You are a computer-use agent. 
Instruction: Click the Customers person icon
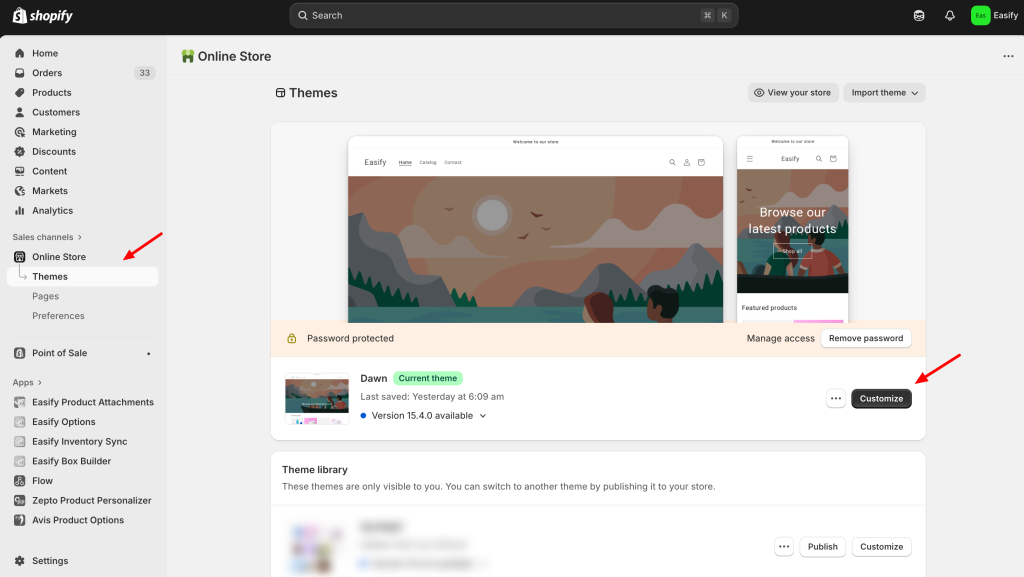20,112
